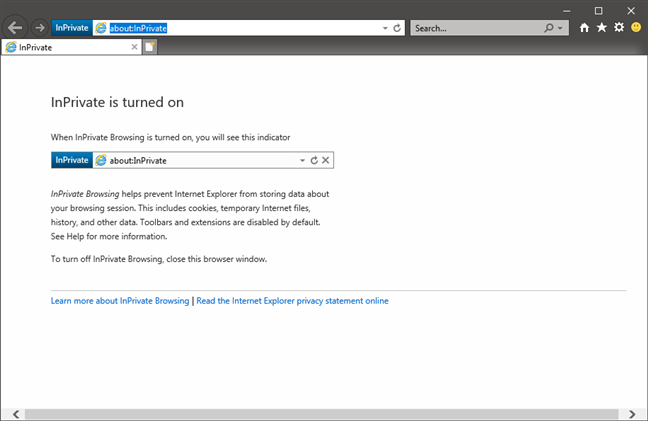Open 'Learn more about InPrivate Browsing' link
Image resolution: width=648 pixels, height=421 pixels.
[120, 301]
